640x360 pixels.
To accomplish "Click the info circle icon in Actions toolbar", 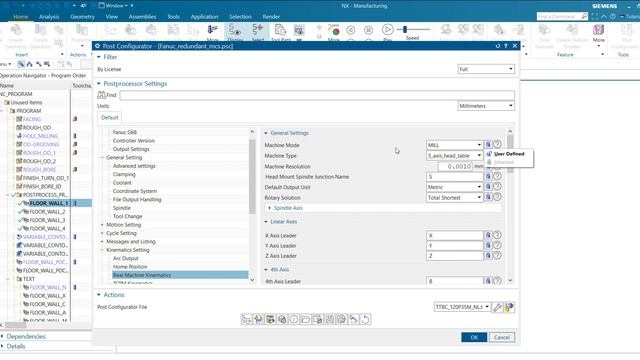I will [x=293, y=319].
